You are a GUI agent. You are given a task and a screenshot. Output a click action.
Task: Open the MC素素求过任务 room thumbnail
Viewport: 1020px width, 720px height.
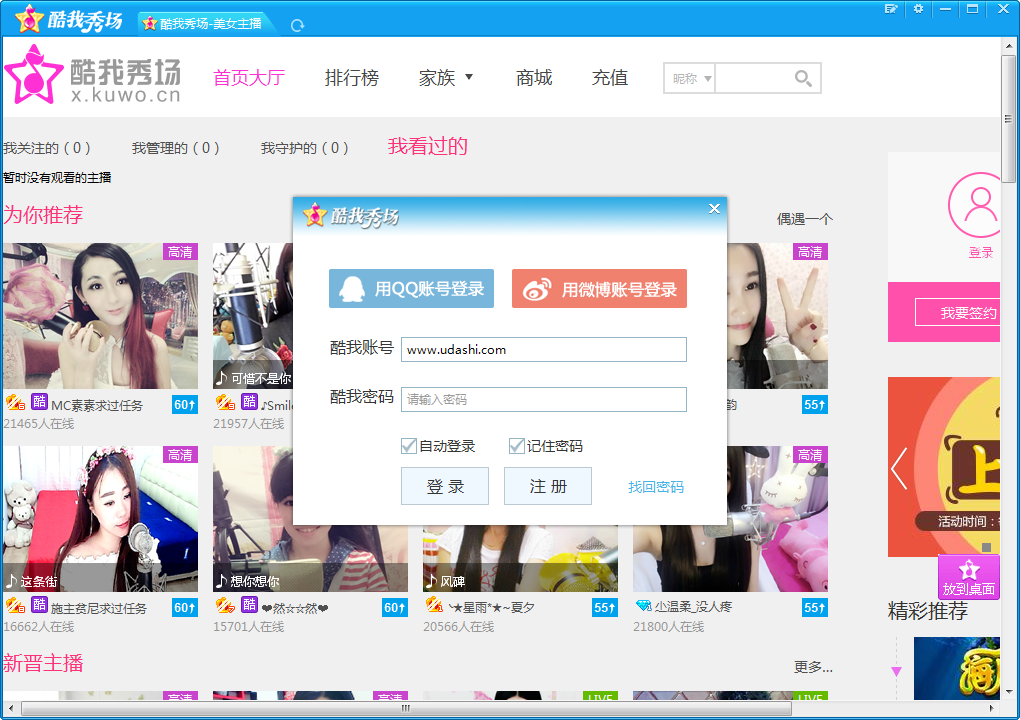pos(100,316)
